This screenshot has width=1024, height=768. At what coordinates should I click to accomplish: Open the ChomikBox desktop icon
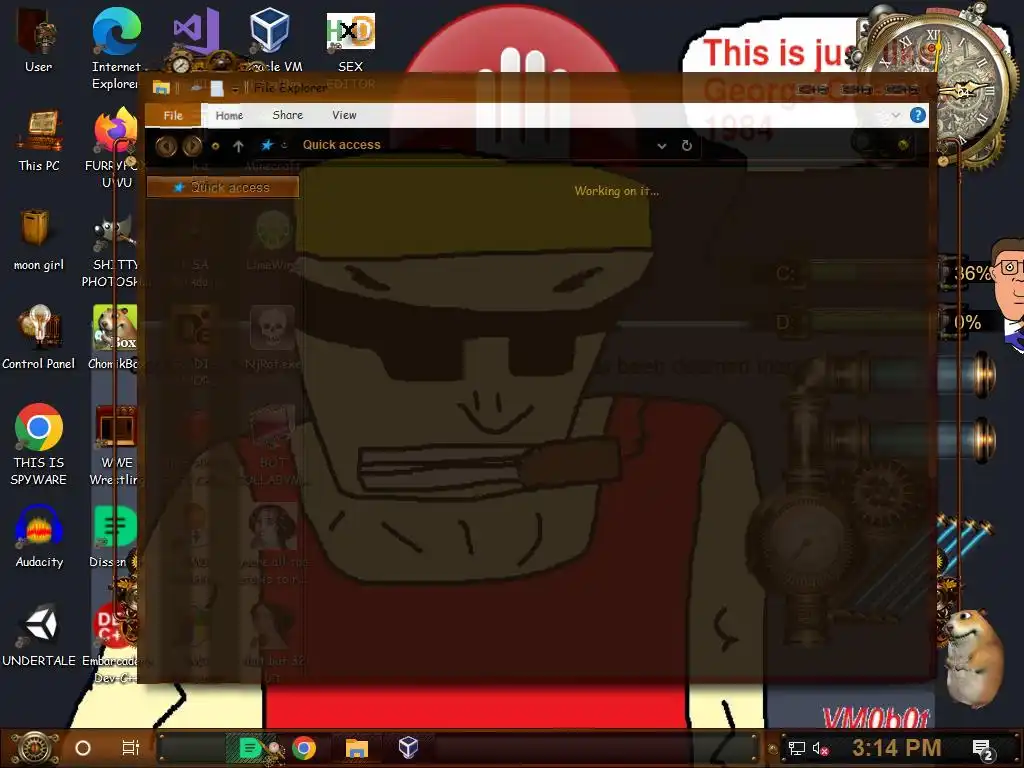tap(114, 338)
